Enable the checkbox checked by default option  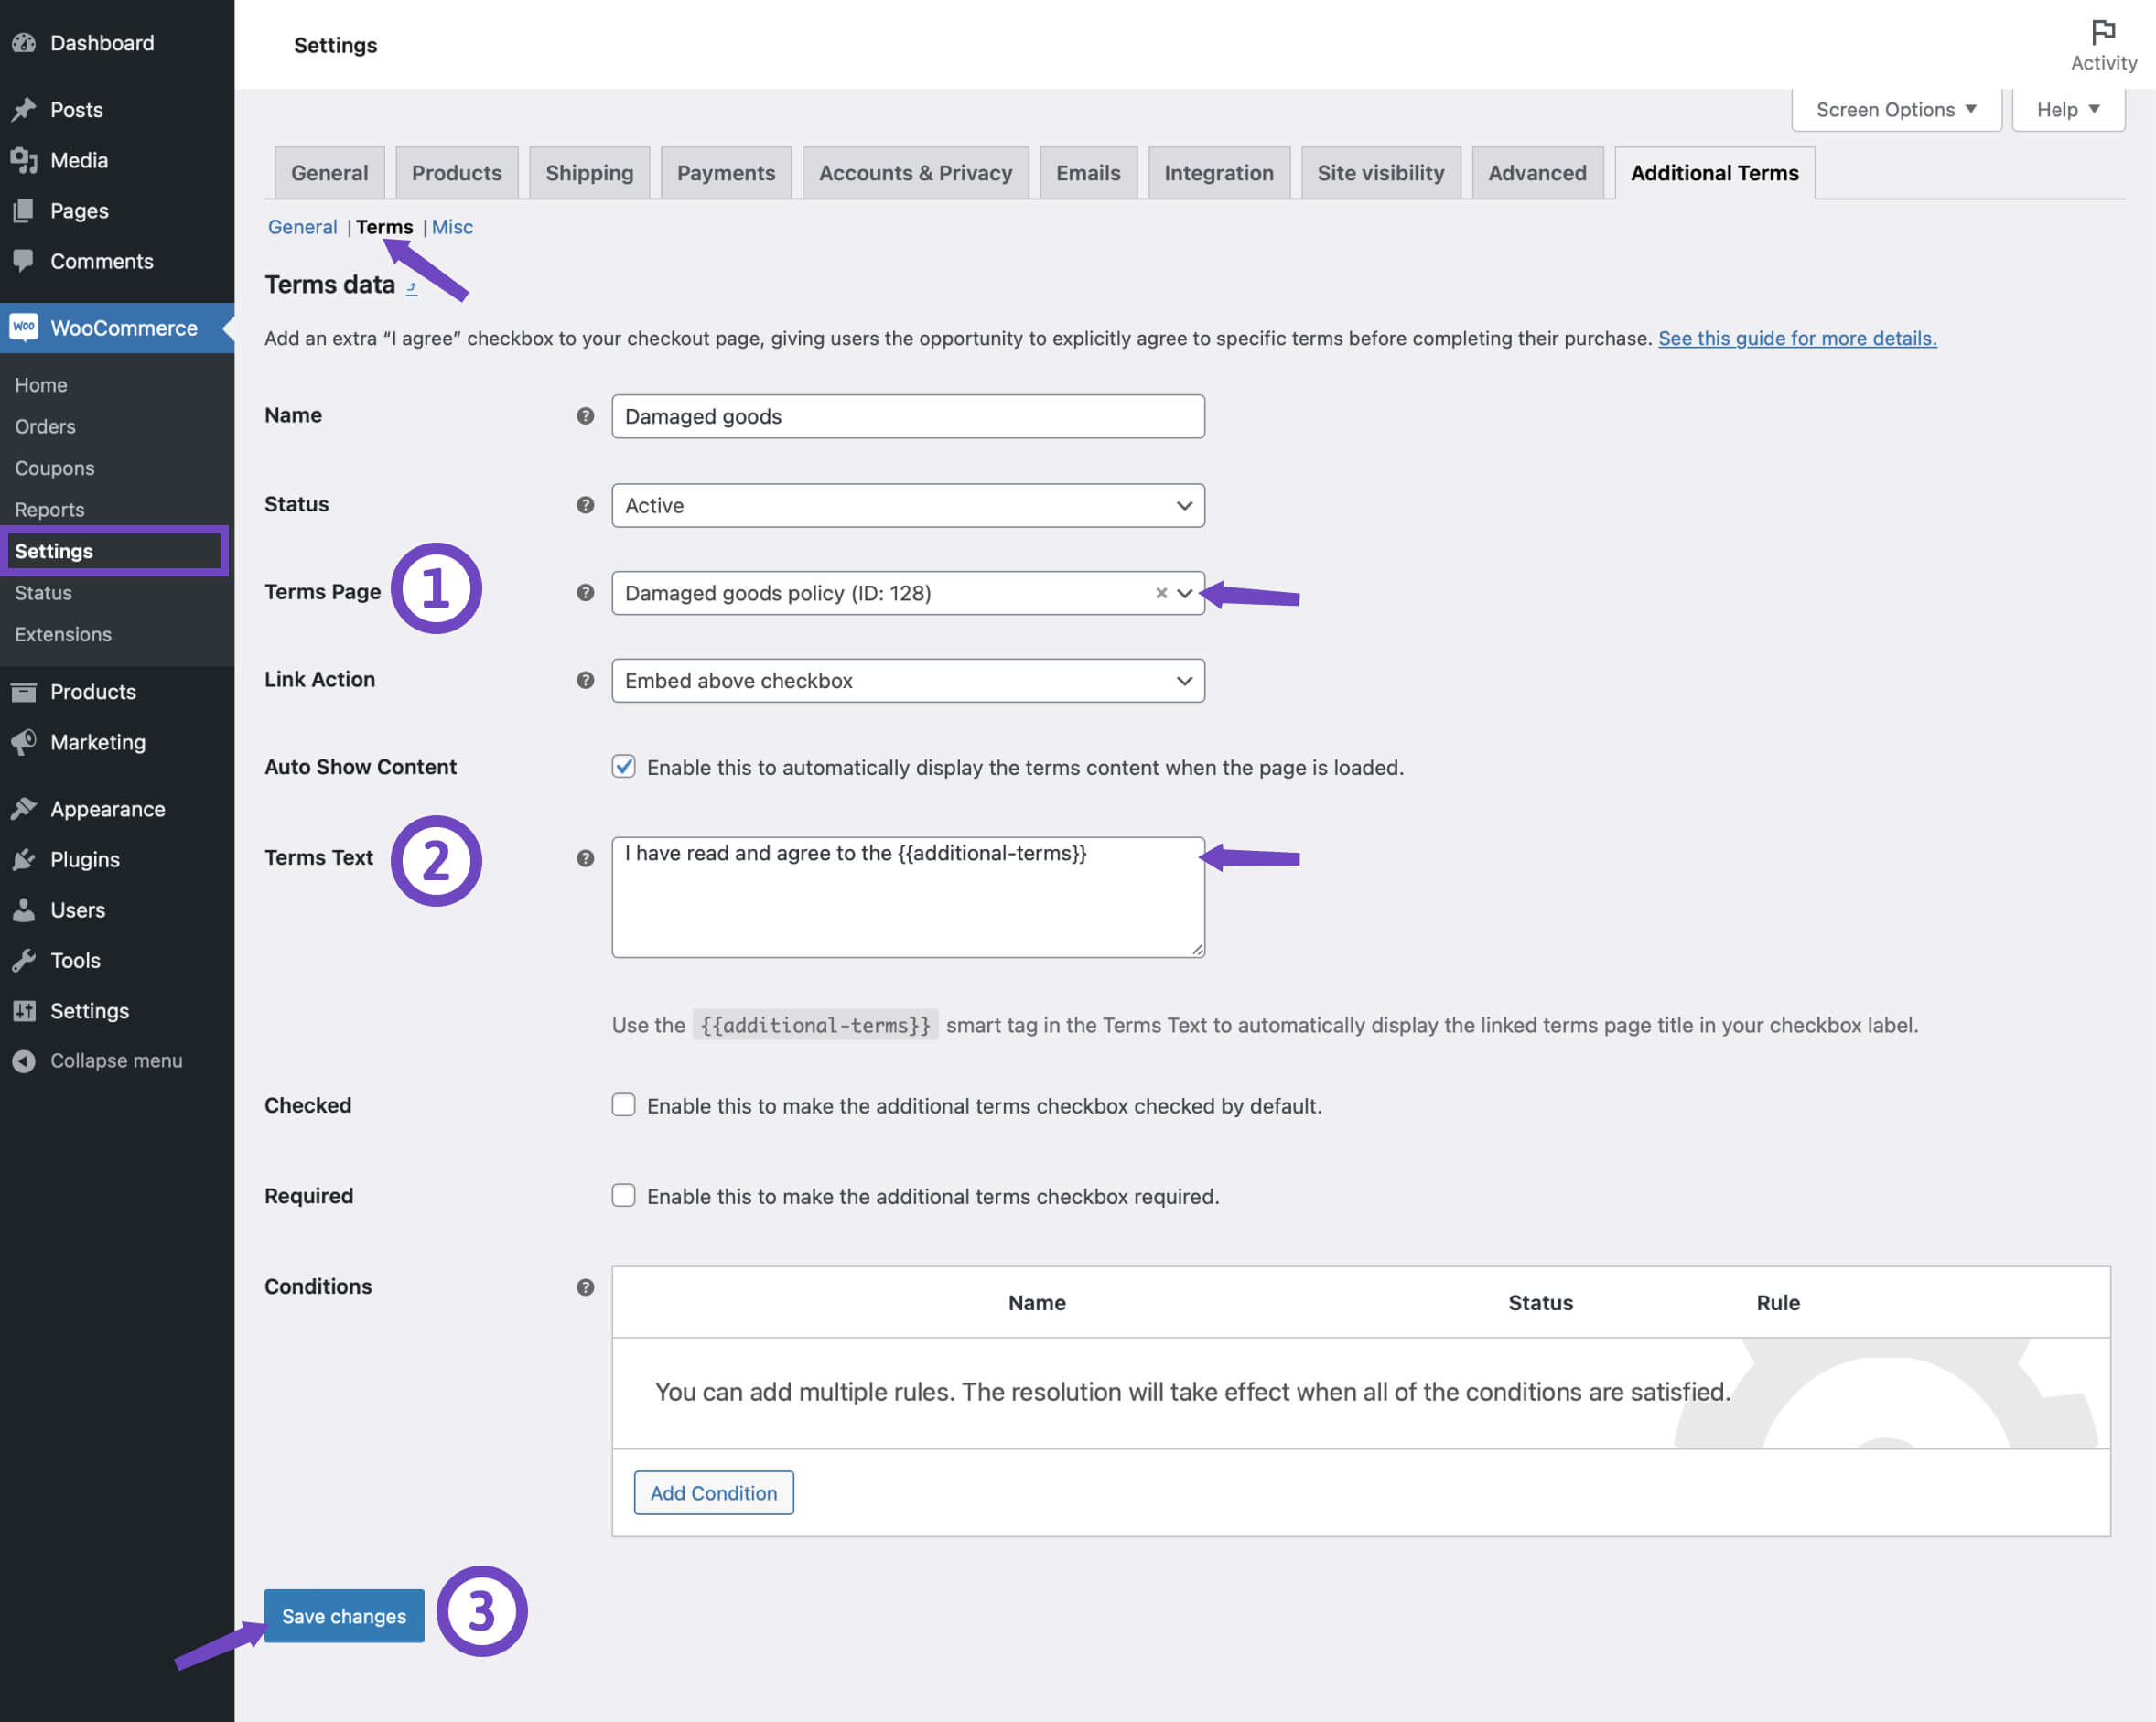(x=622, y=1105)
